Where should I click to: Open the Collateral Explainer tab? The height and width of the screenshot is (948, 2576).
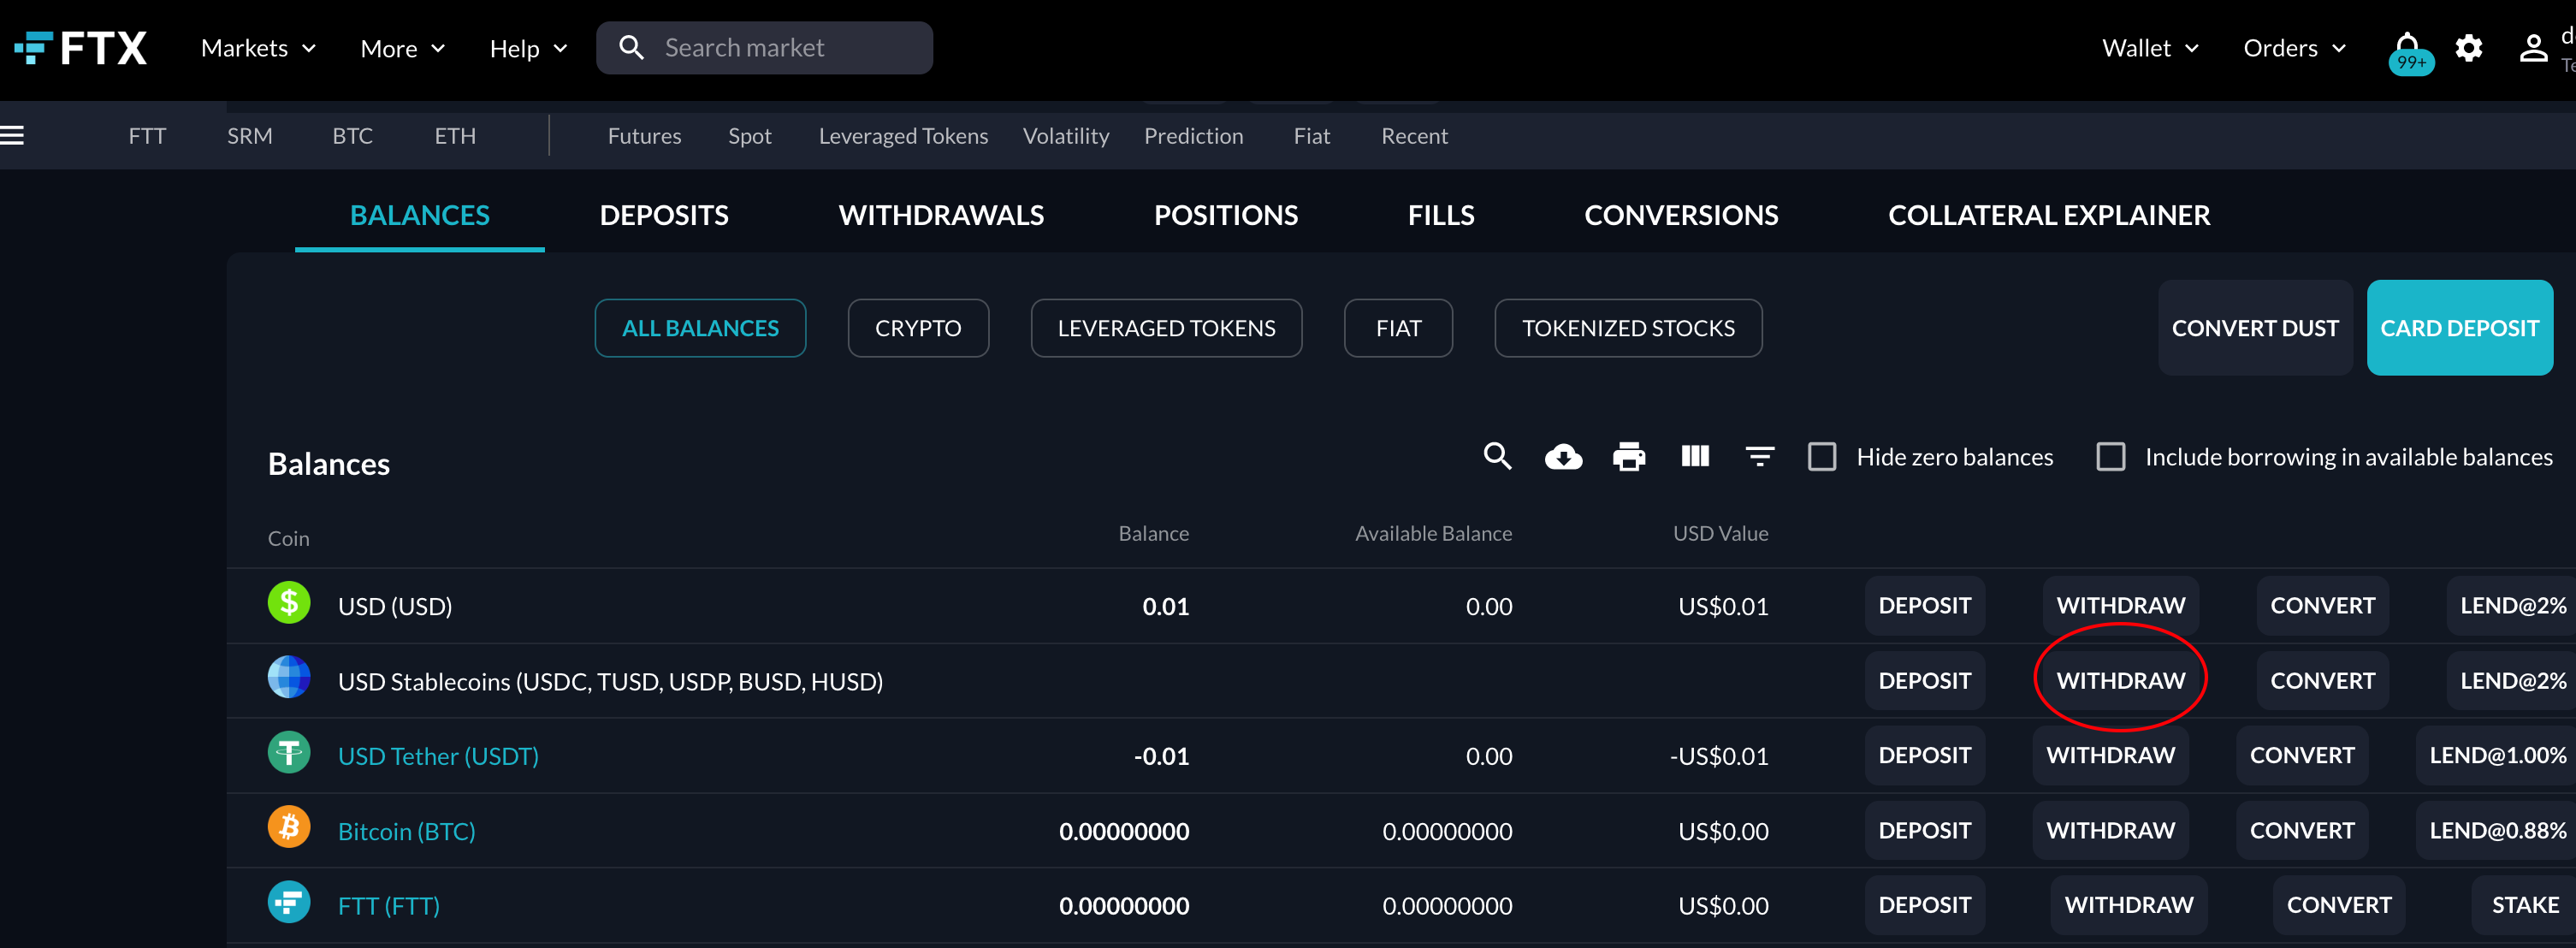coord(2049,215)
